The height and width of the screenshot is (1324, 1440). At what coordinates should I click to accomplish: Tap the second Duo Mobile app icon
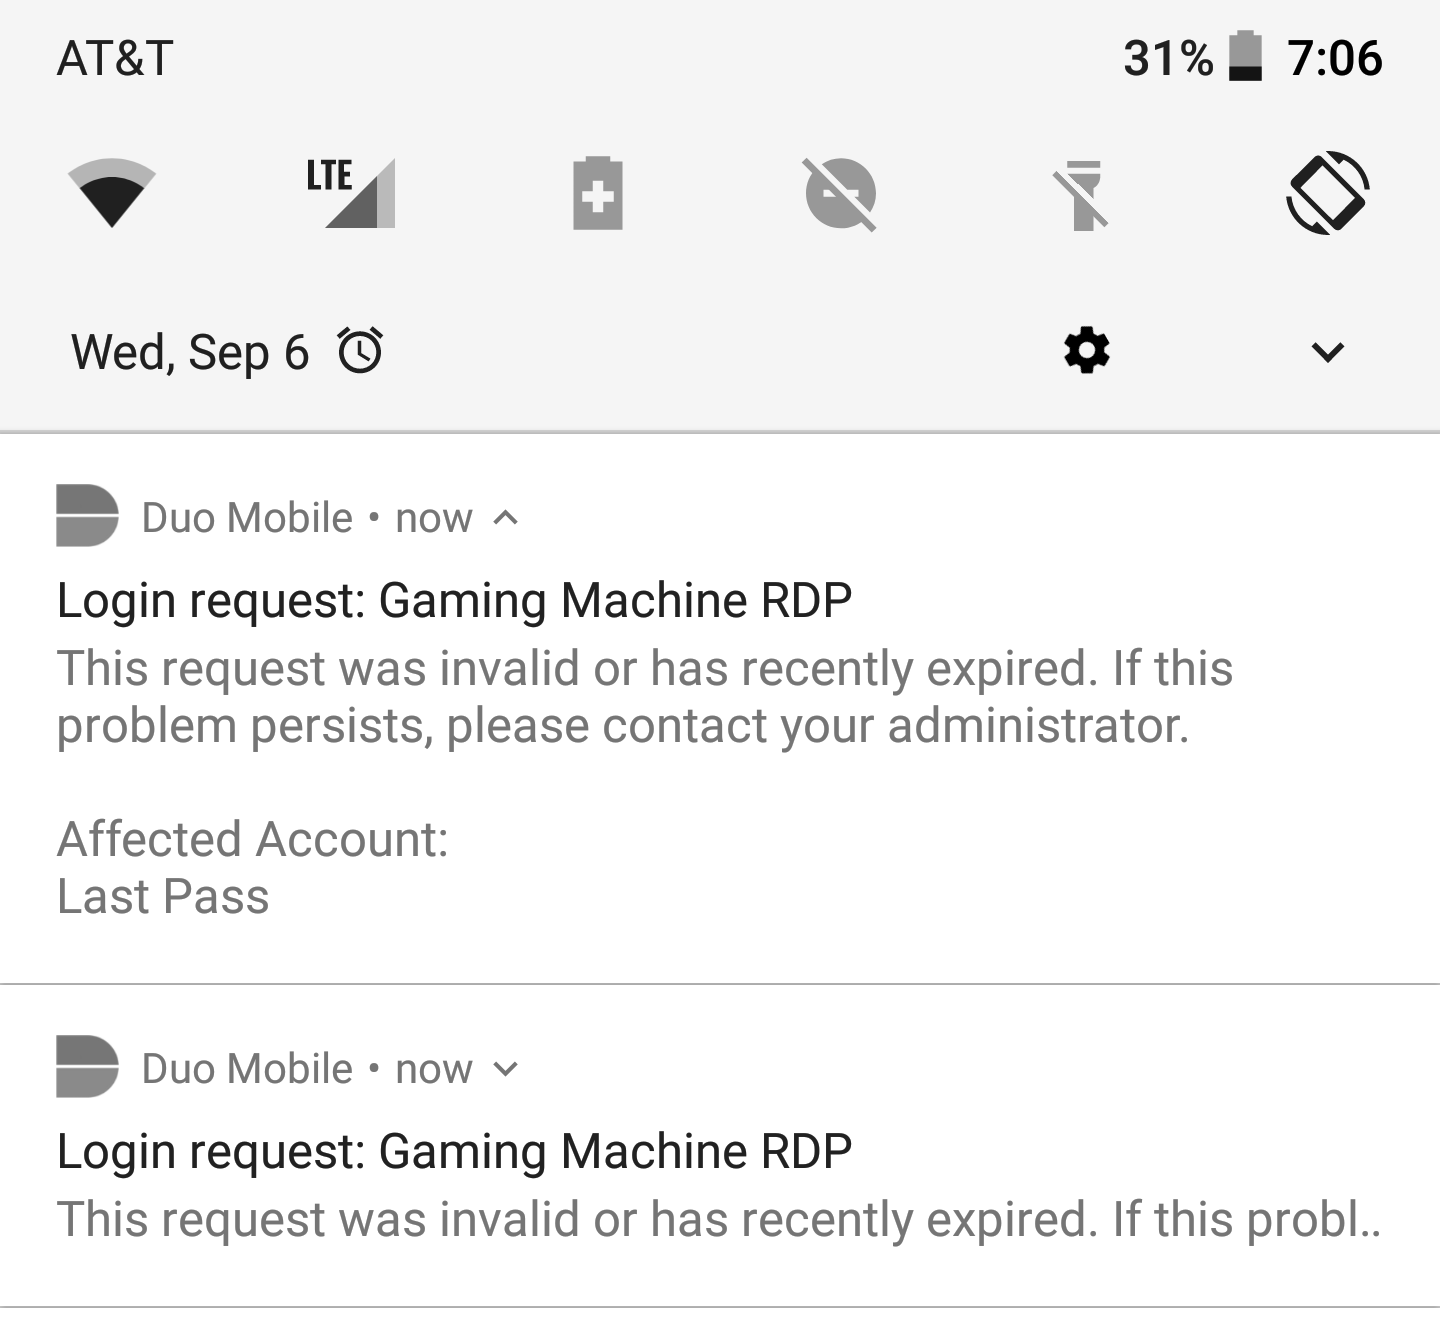87,1067
